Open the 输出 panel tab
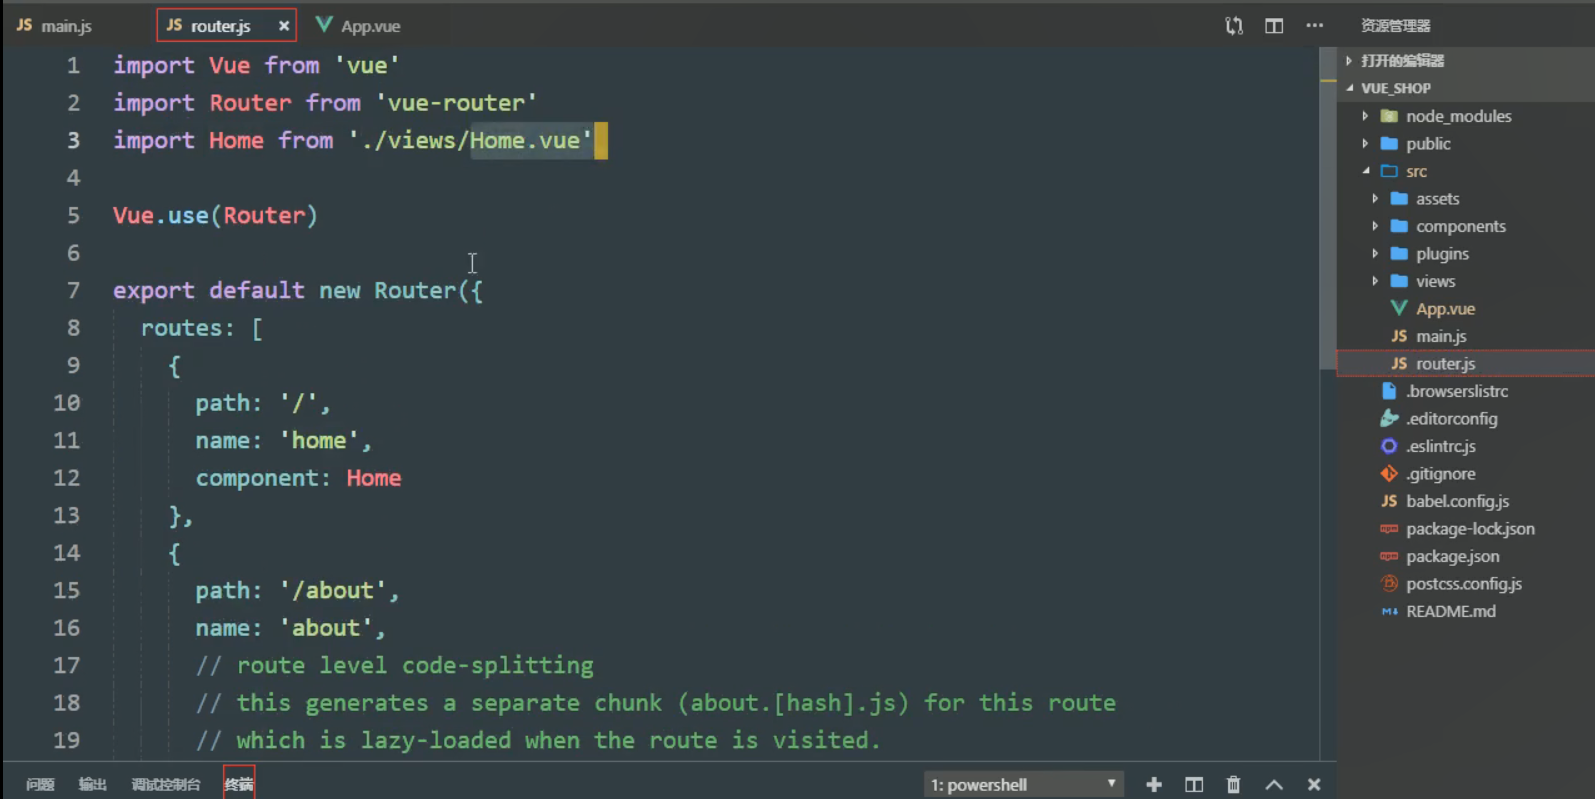Viewport: 1595px width, 799px height. point(93,785)
